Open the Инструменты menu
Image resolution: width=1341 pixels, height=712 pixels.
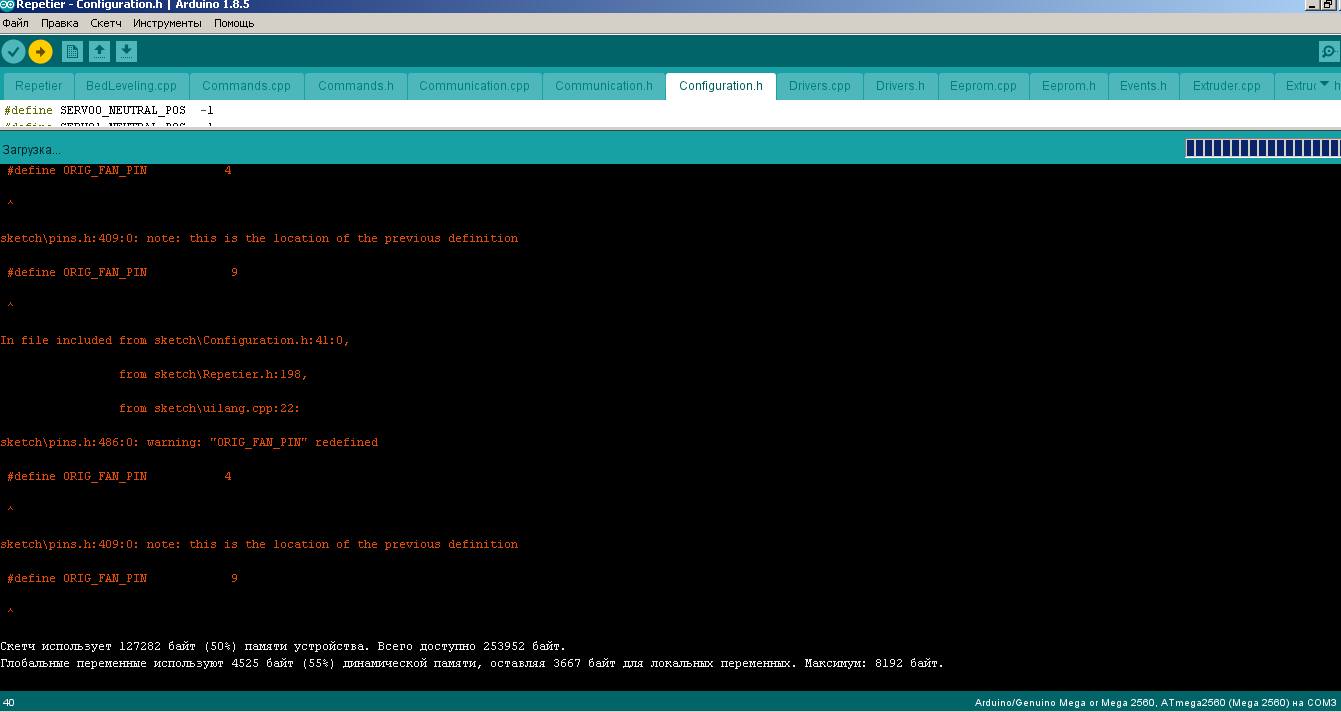(x=167, y=23)
